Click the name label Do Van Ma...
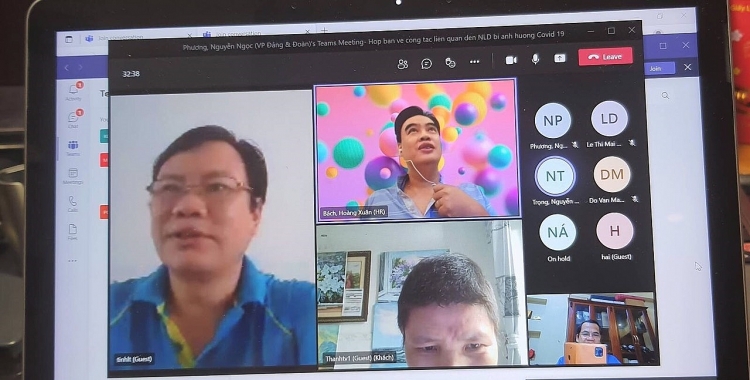The height and width of the screenshot is (380, 750). 607,200
